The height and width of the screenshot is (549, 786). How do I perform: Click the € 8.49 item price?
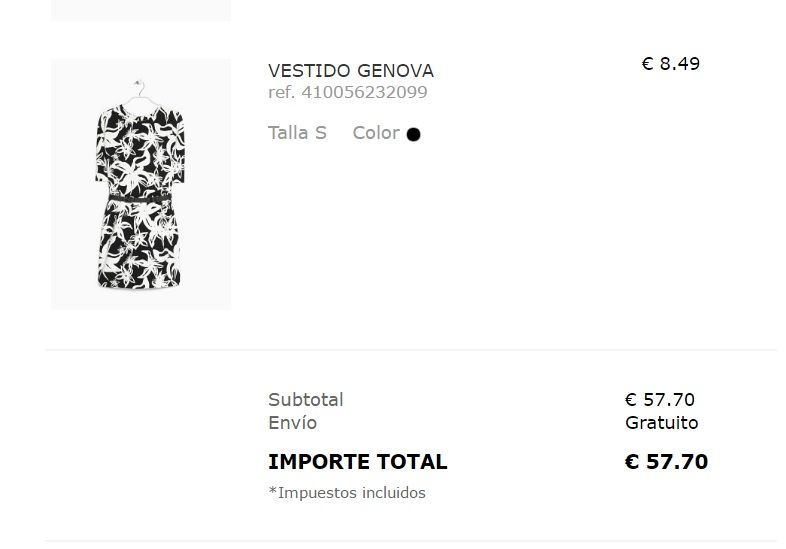tap(670, 64)
